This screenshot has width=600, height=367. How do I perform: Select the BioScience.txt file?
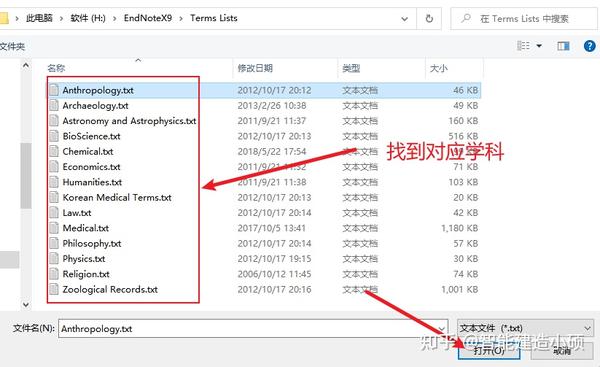(x=91, y=136)
